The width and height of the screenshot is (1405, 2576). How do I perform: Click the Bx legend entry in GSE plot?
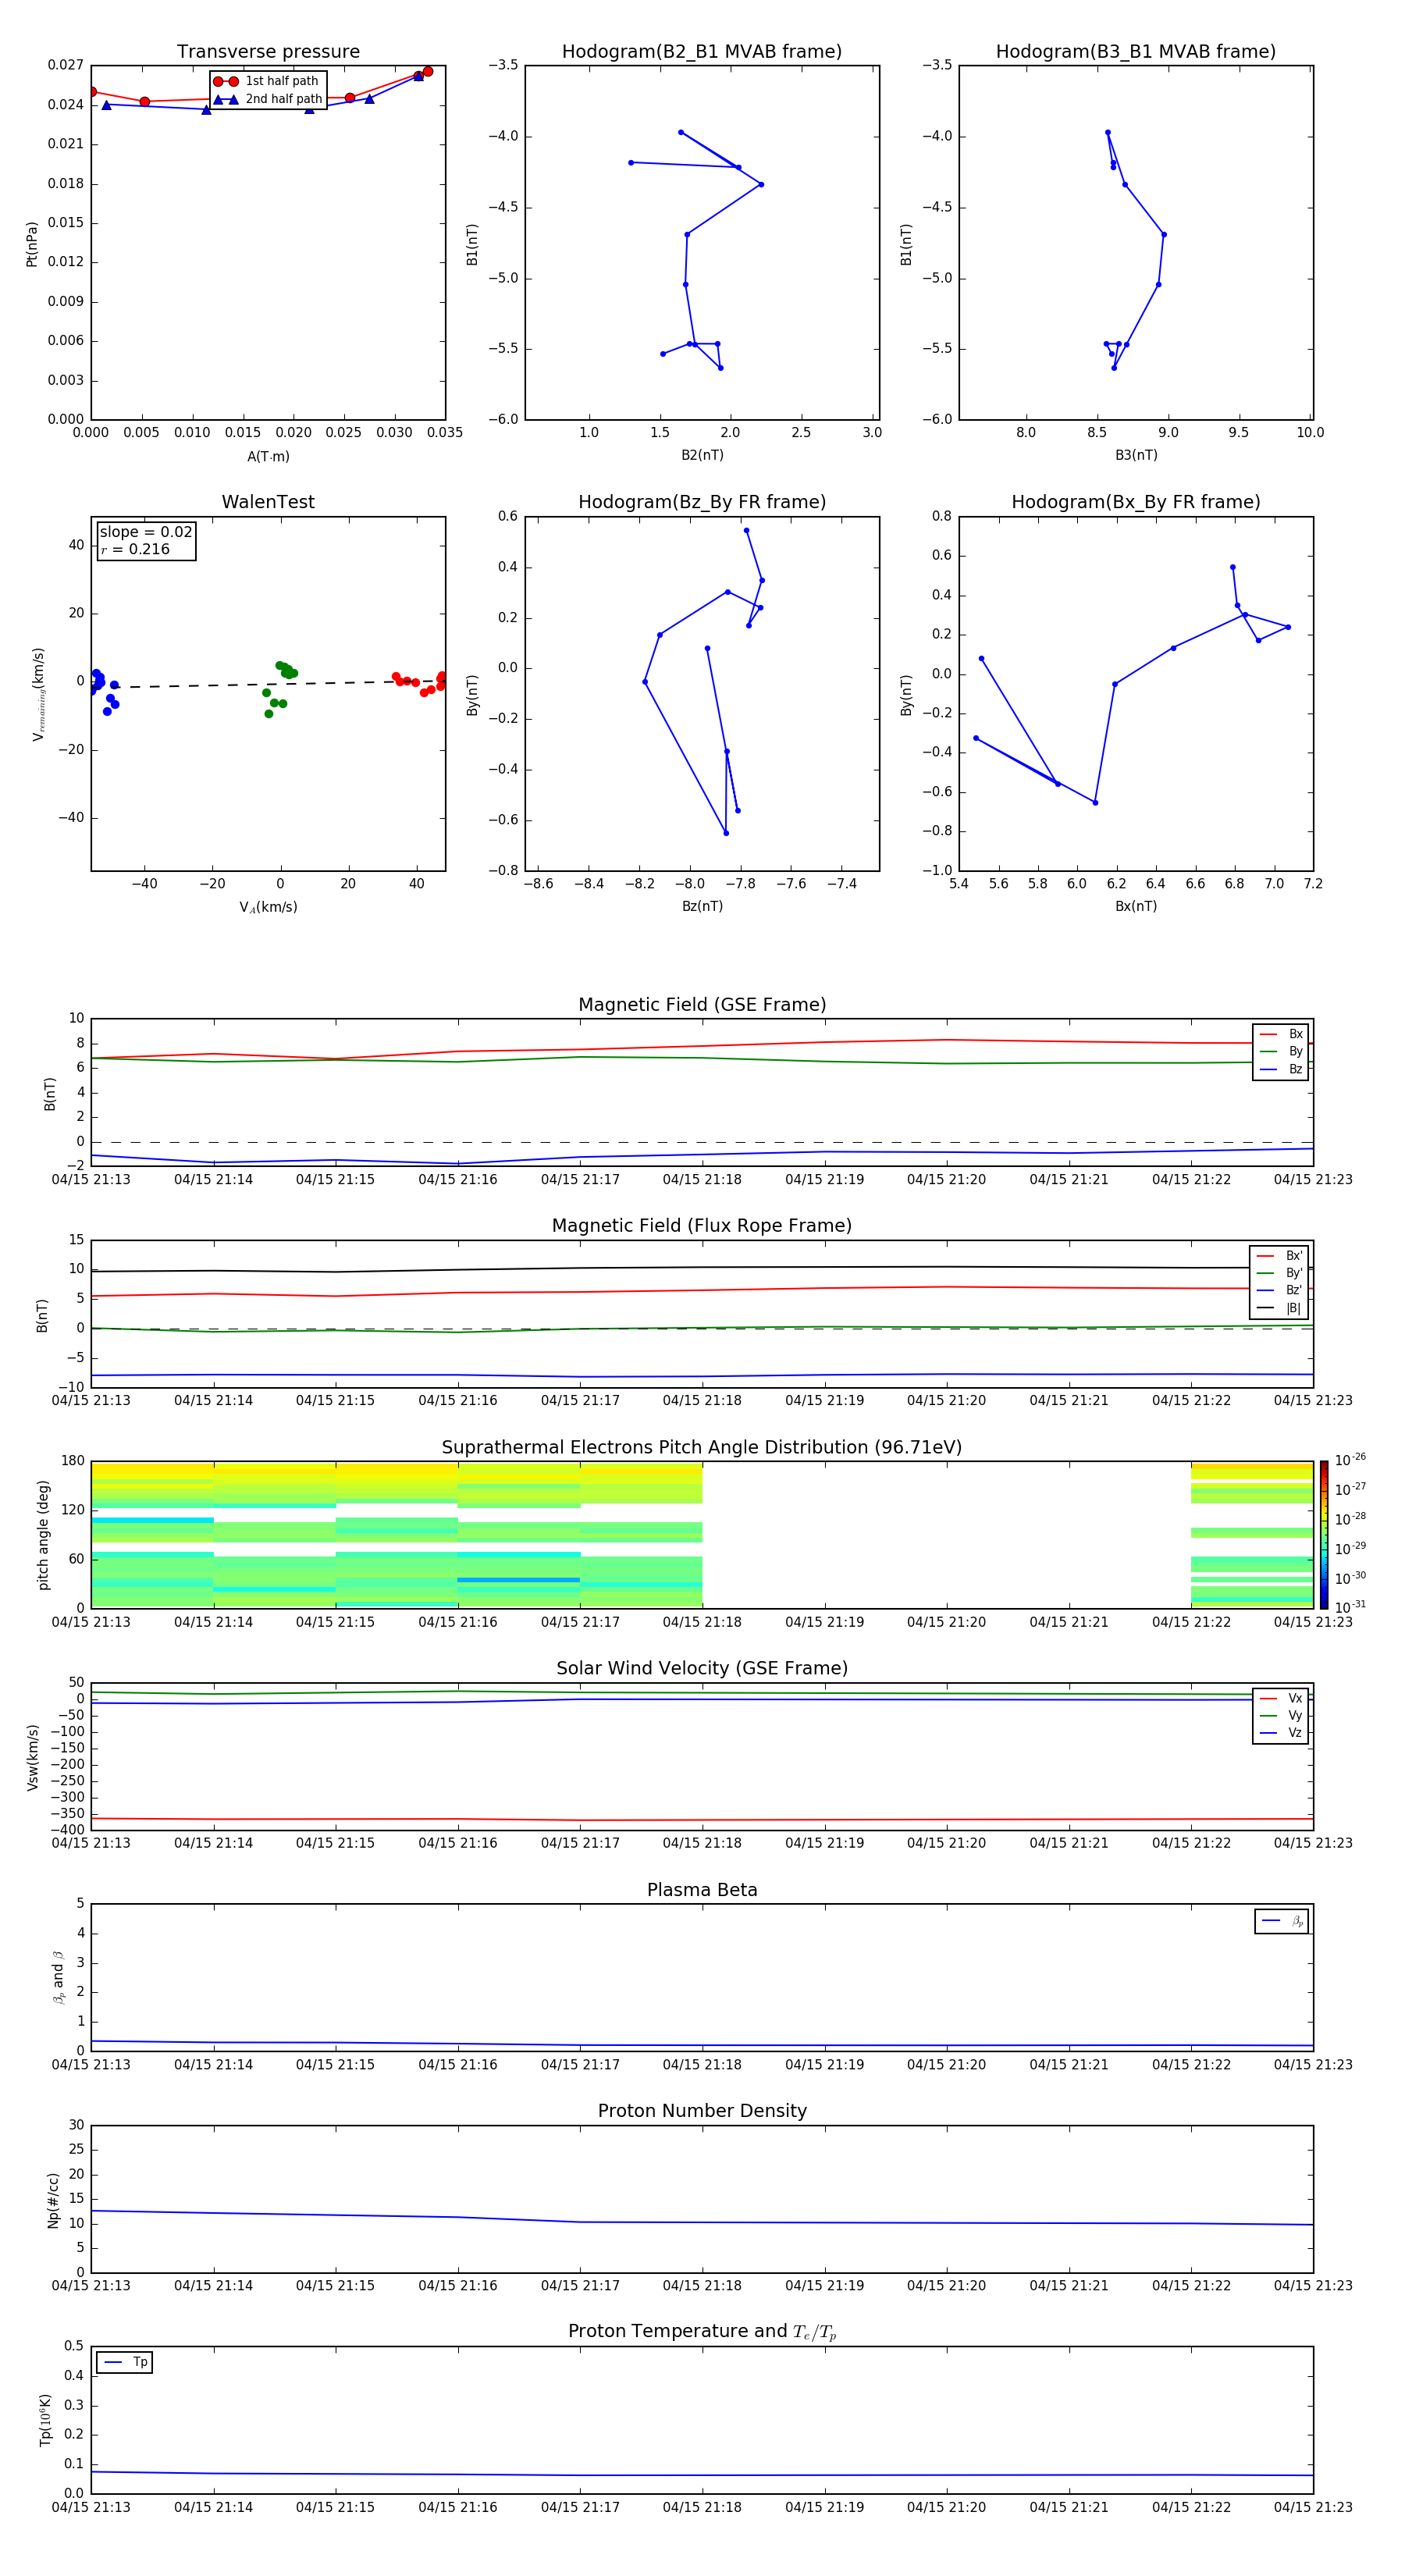coord(1281,1034)
